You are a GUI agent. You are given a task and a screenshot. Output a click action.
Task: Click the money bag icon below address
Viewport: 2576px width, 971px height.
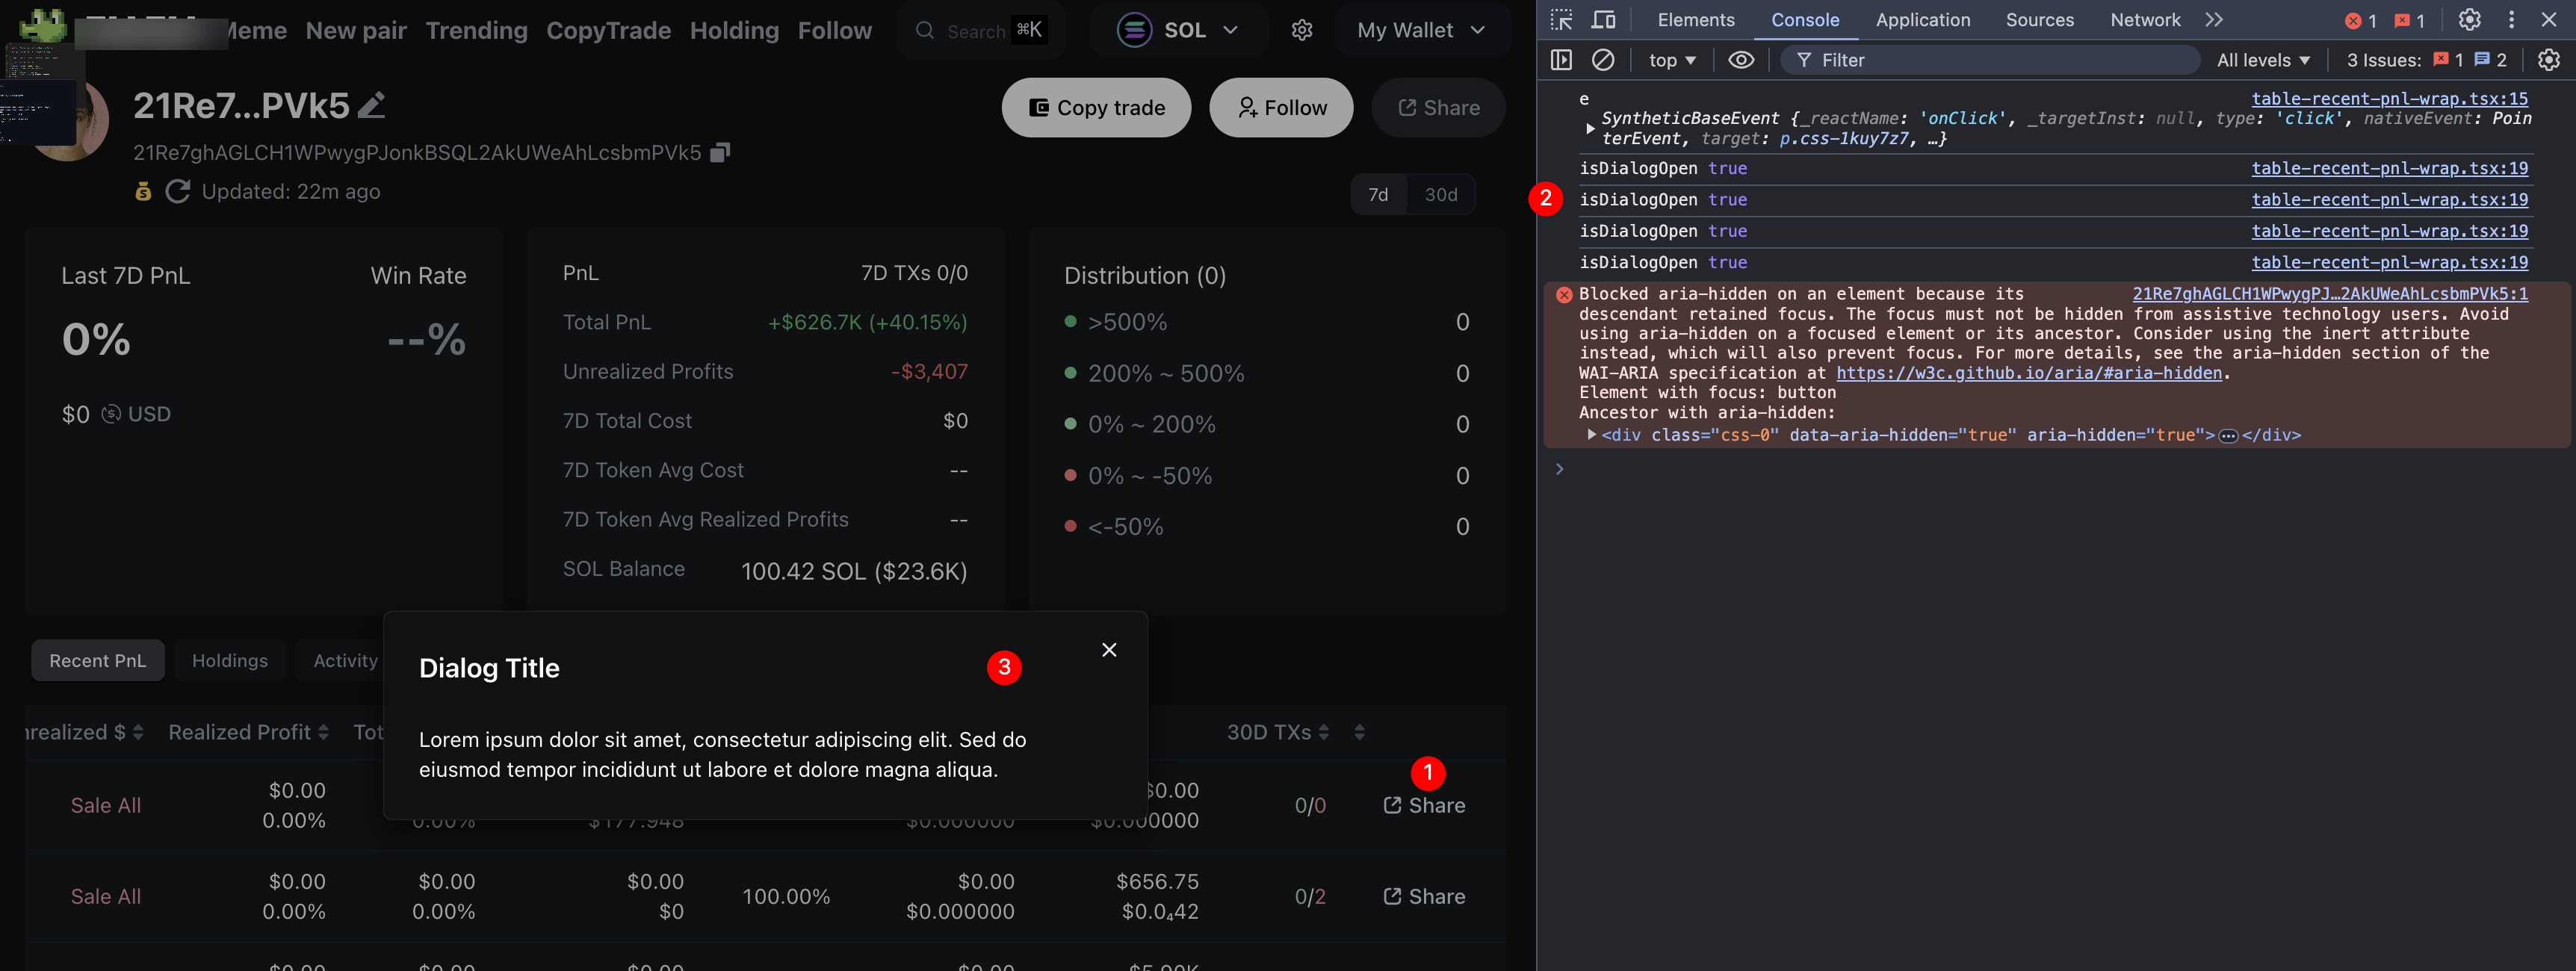[143, 191]
